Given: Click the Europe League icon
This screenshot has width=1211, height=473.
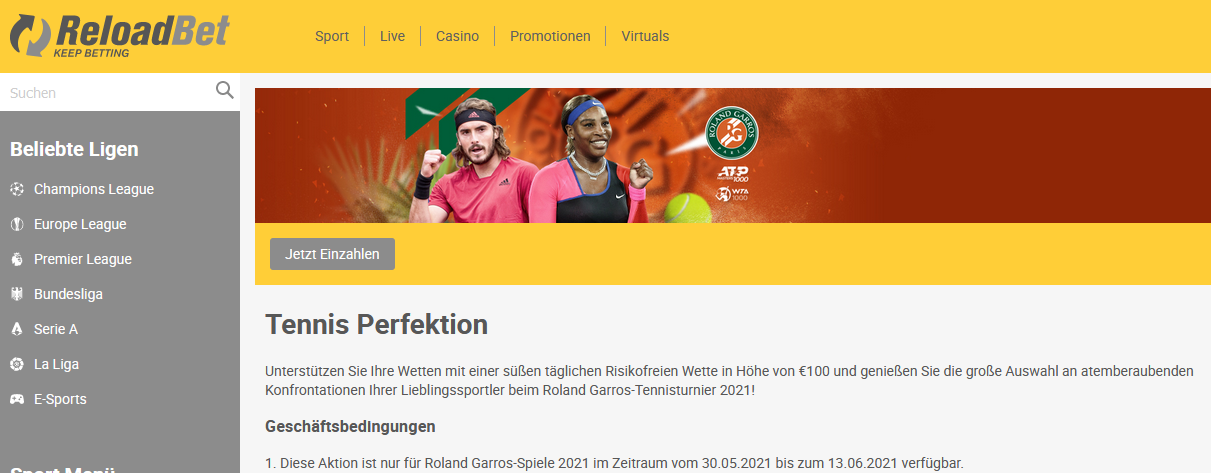Looking at the screenshot, I should [x=16, y=224].
